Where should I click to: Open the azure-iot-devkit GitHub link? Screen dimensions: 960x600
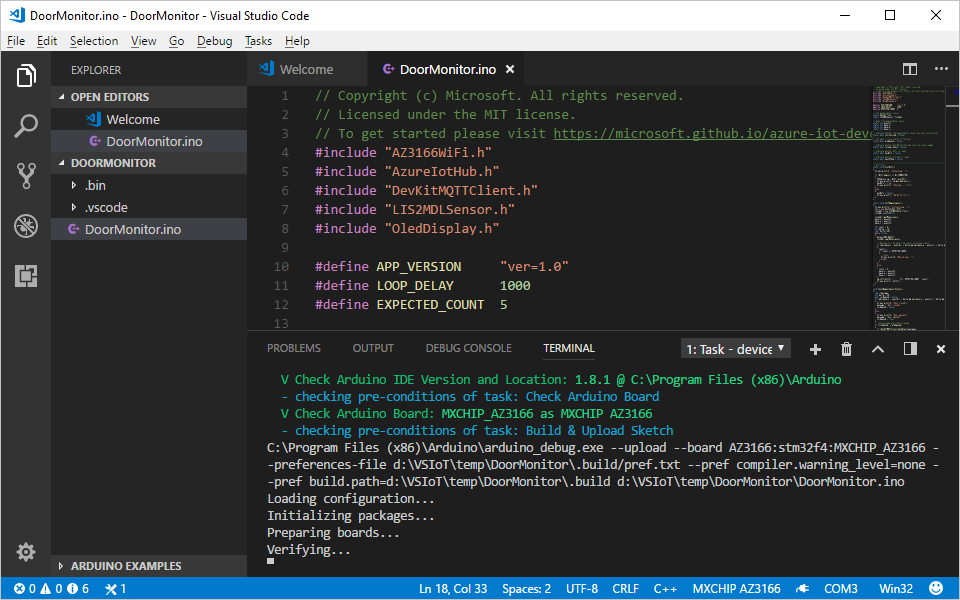pos(712,134)
